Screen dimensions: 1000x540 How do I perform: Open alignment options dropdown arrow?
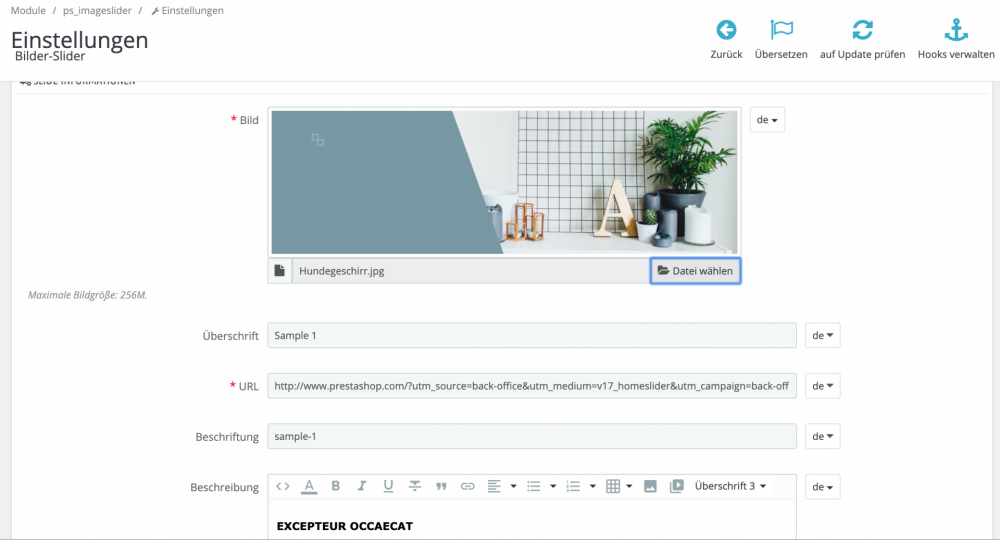513,486
